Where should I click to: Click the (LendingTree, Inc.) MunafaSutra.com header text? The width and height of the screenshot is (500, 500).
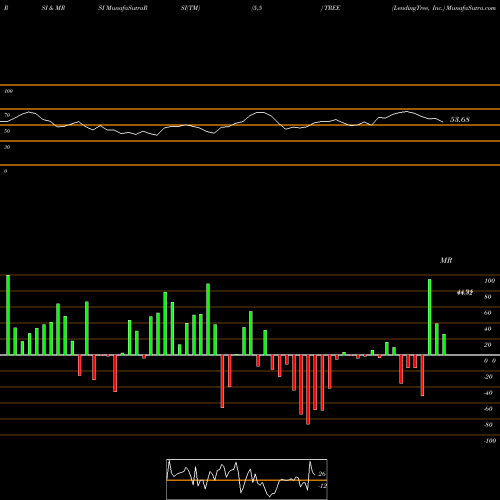(444, 8)
